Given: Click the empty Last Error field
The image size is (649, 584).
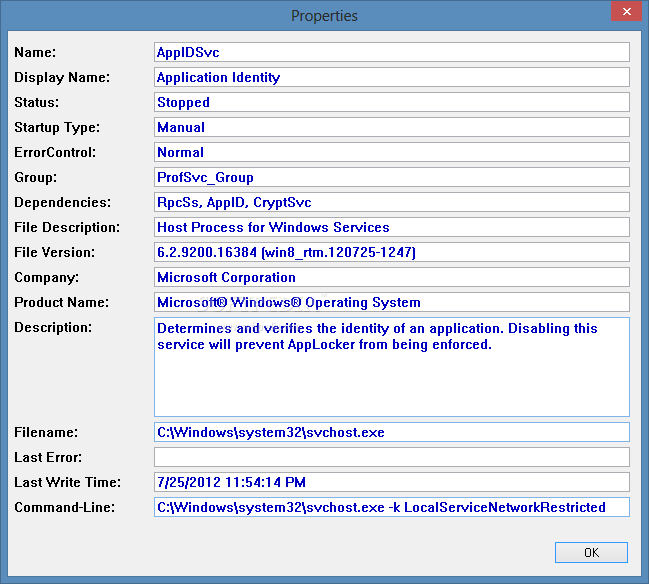Looking at the screenshot, I should [x=392, y=457].
